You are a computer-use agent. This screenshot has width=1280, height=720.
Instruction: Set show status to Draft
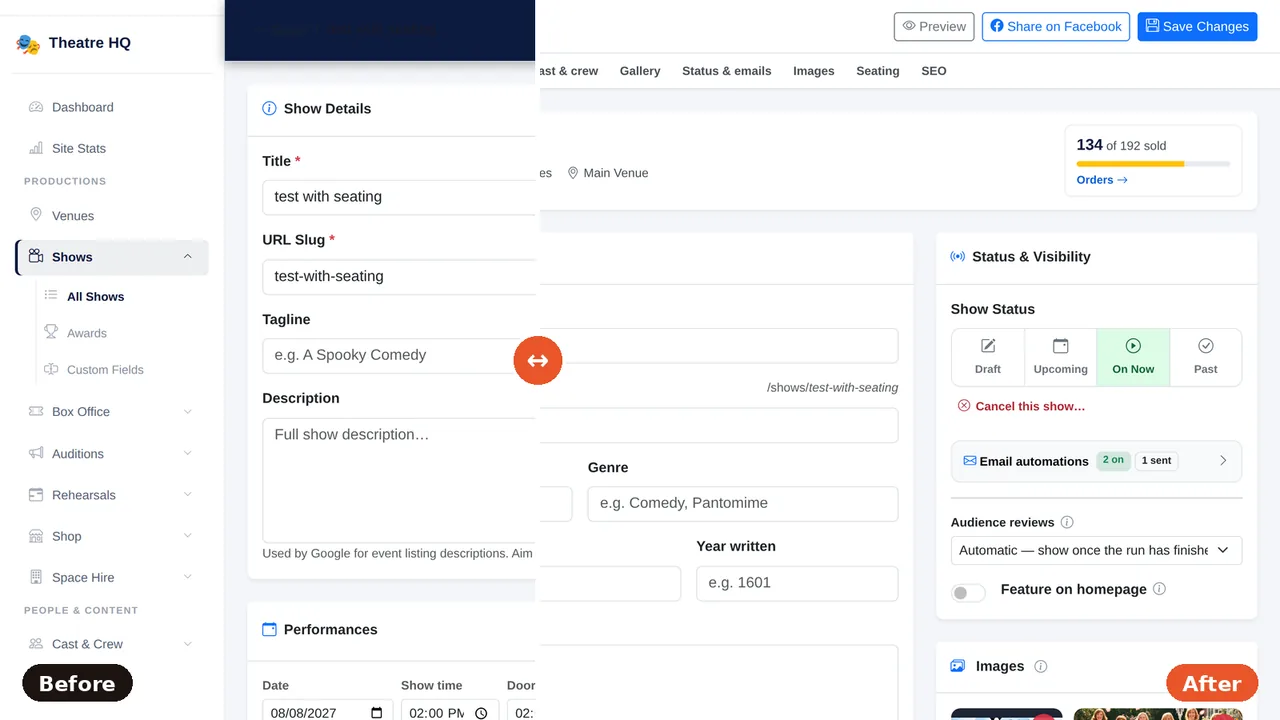pos(988,357)
